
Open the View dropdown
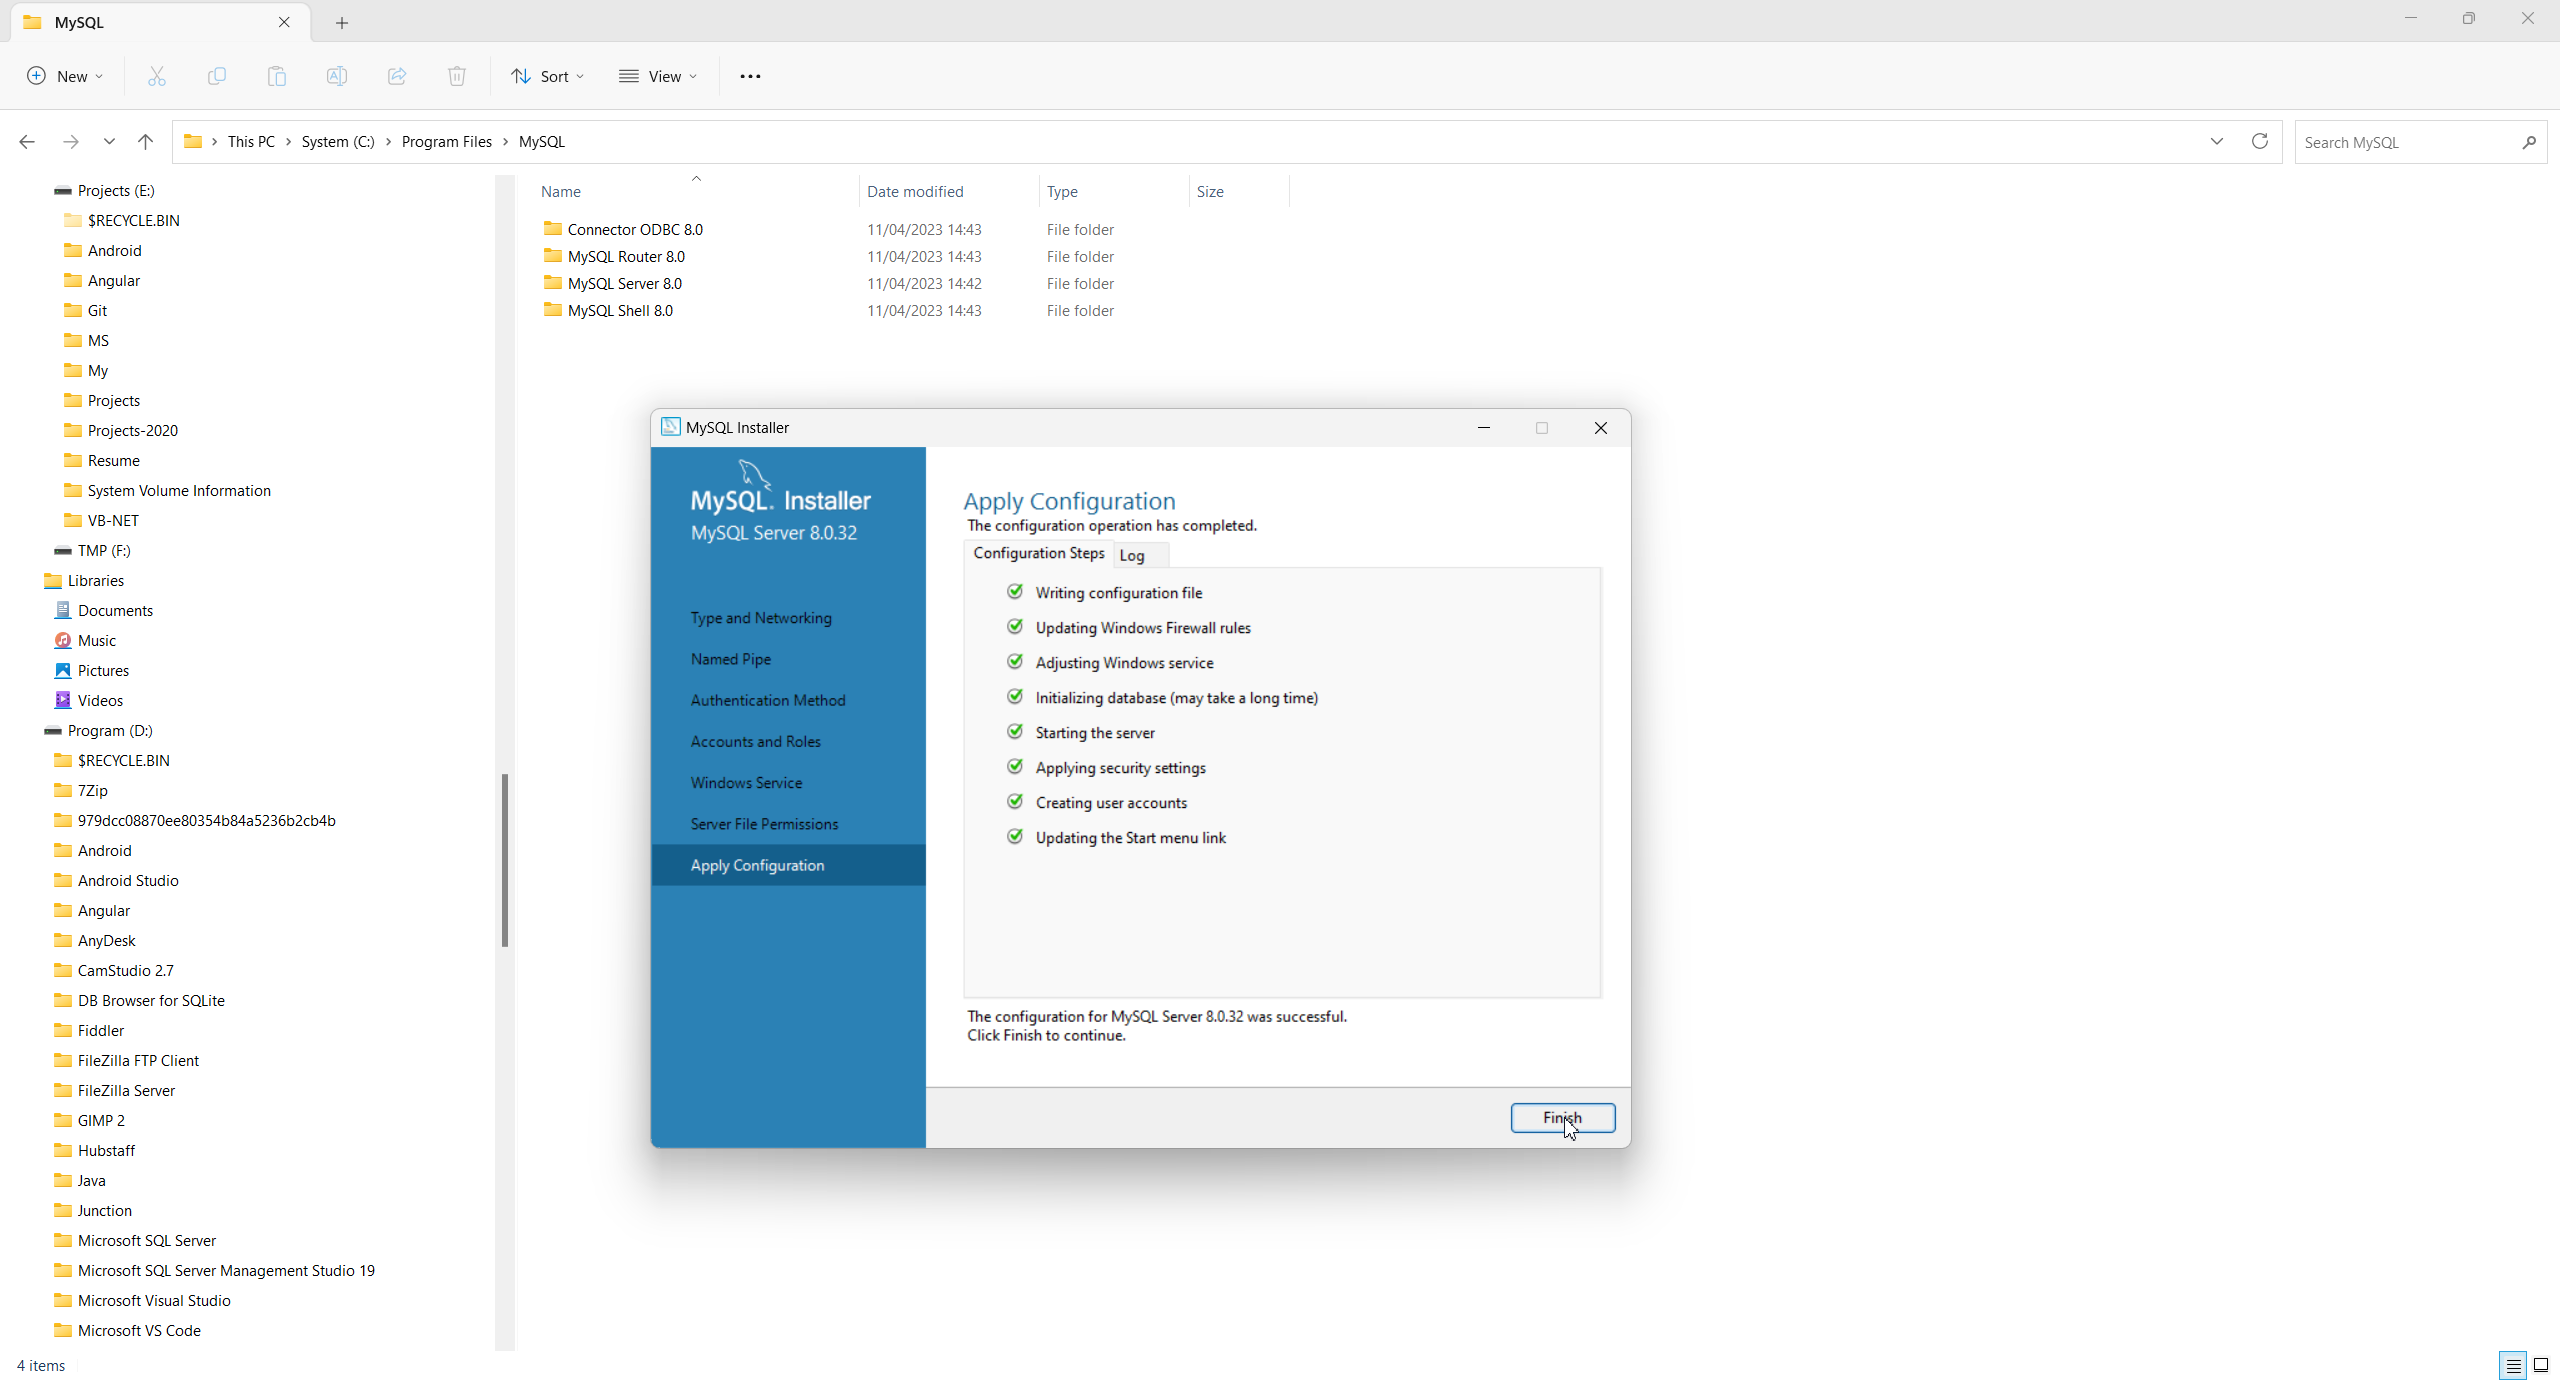658,76
